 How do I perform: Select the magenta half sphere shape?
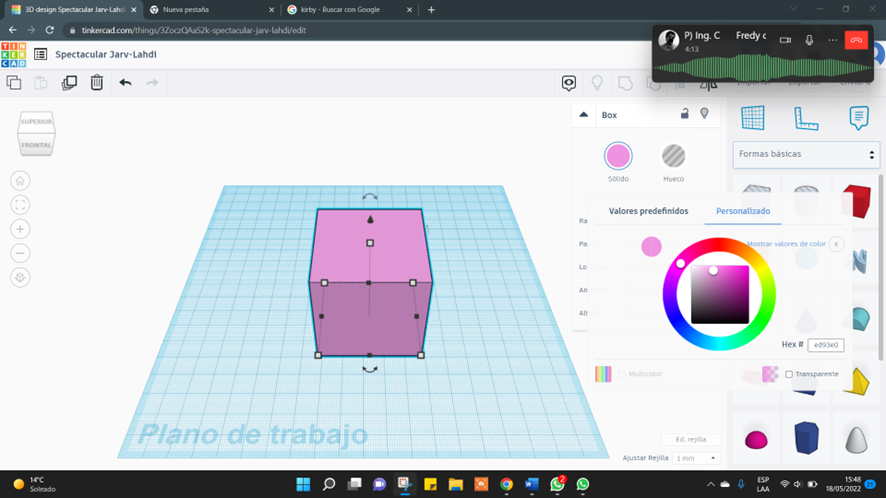(756, 439)
